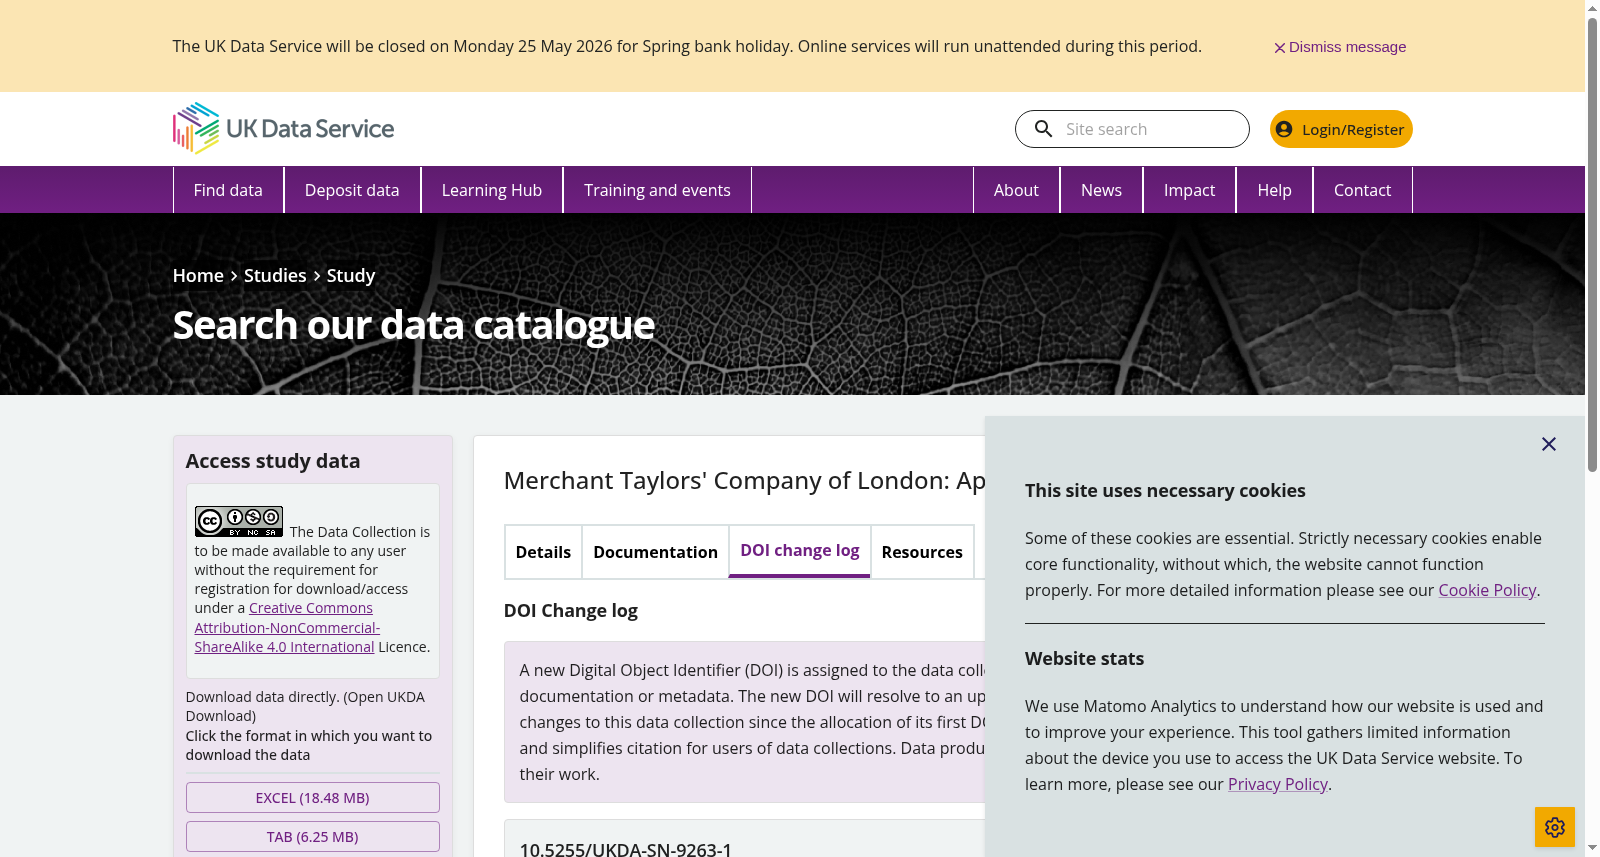The image size is (1600, 857).
Task: Go to About page
Action: tap(1016, 190)
